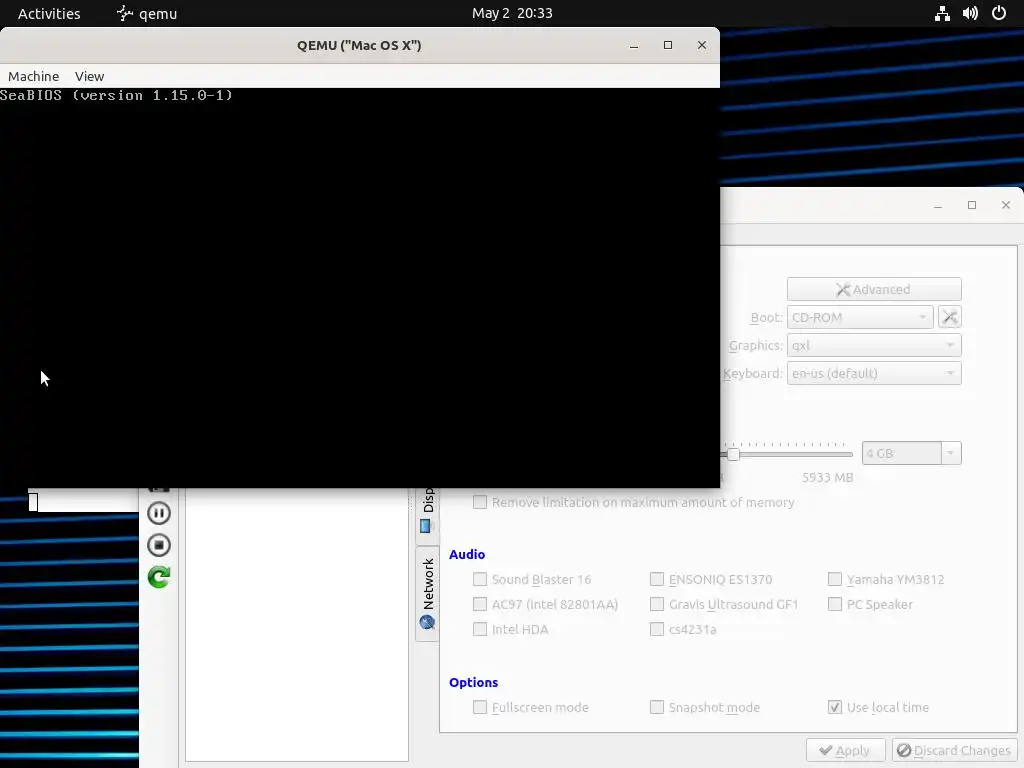Open the date and time clock panel
1024x768 pixels.
pos(512,13)
